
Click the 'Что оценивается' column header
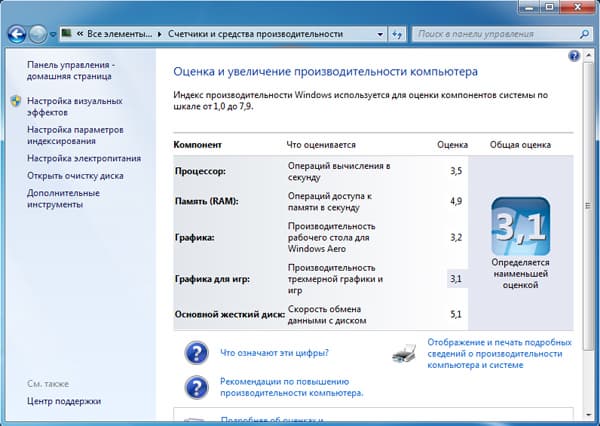(321, 145)
